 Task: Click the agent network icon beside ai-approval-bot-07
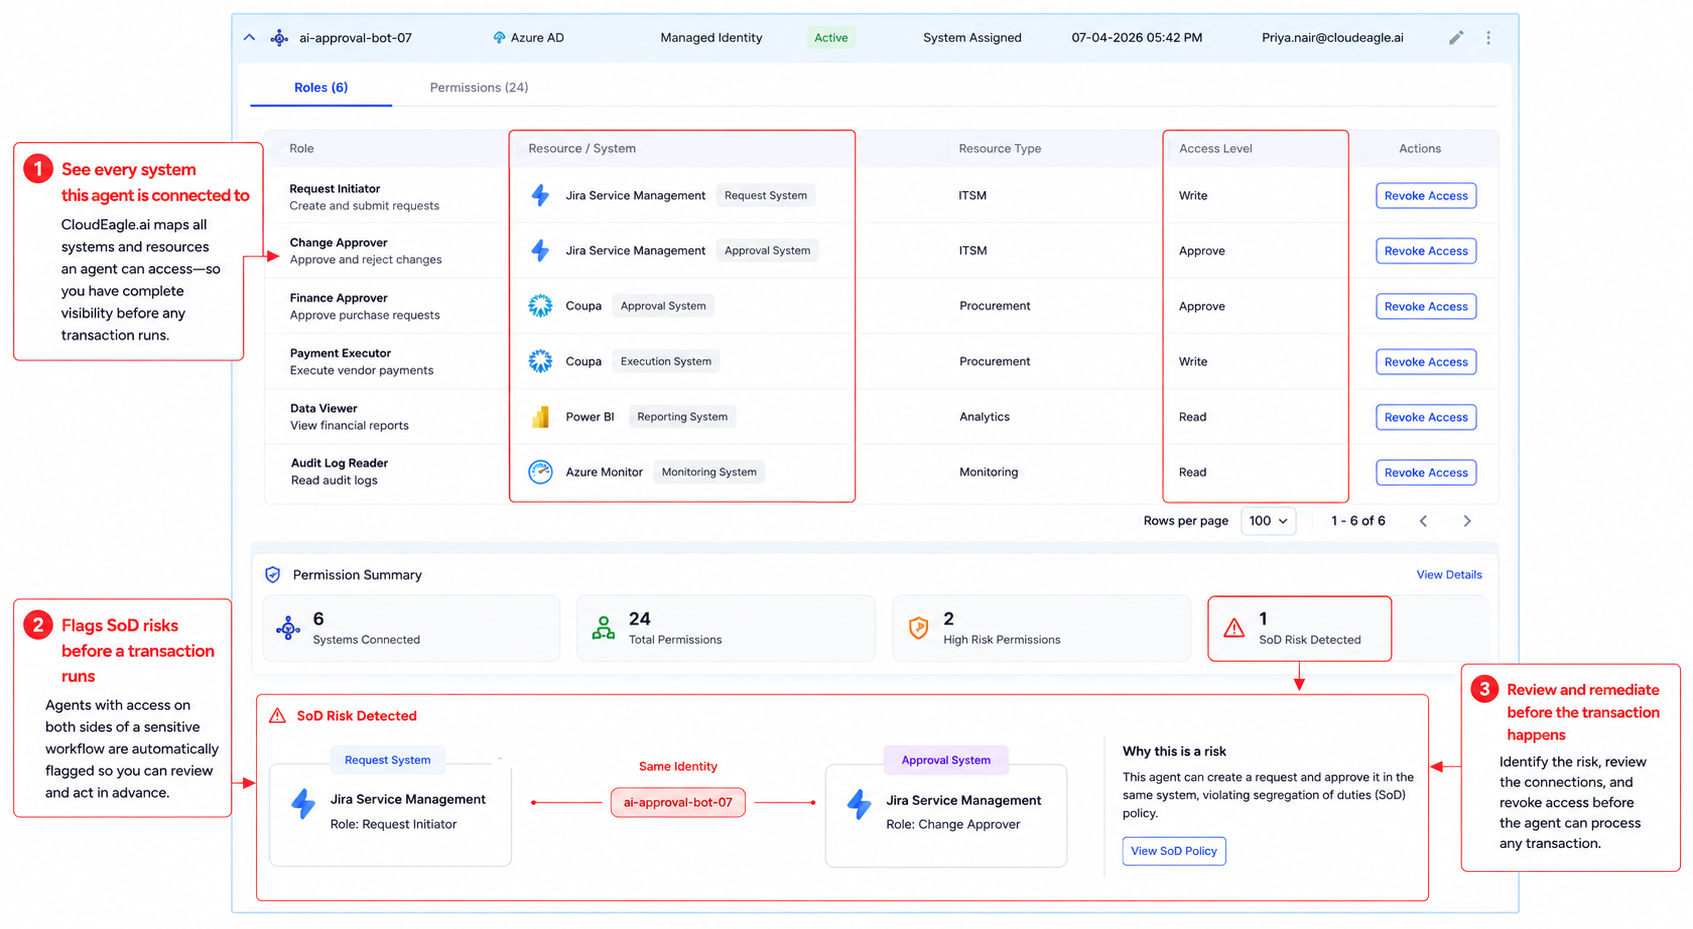(280, 38)
